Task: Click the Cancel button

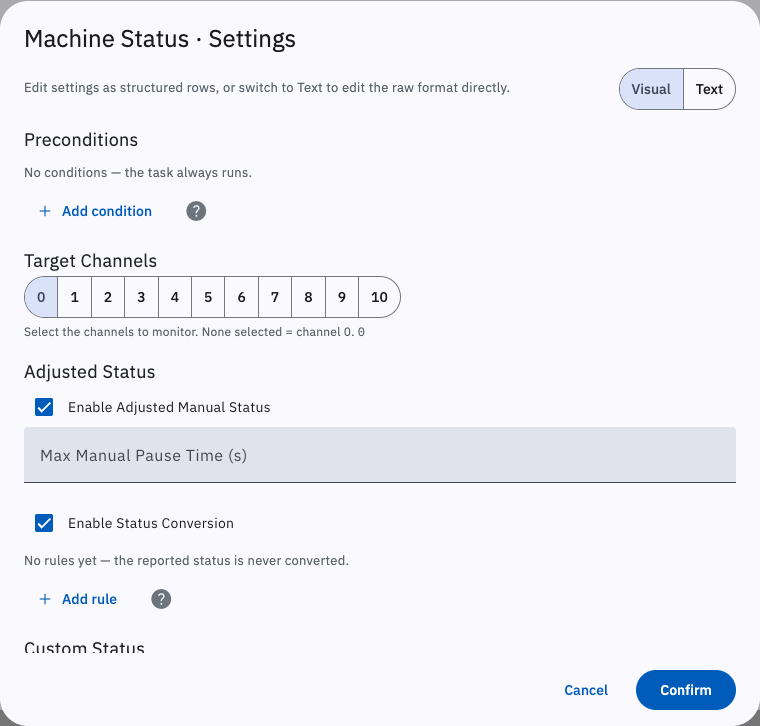Action: (586, 690)
